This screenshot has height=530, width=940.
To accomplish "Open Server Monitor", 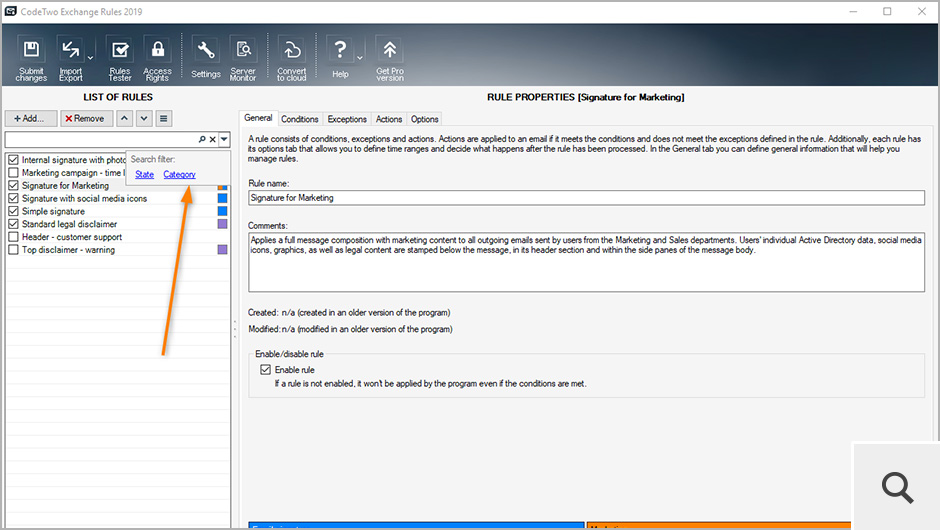I will [243, 58].
